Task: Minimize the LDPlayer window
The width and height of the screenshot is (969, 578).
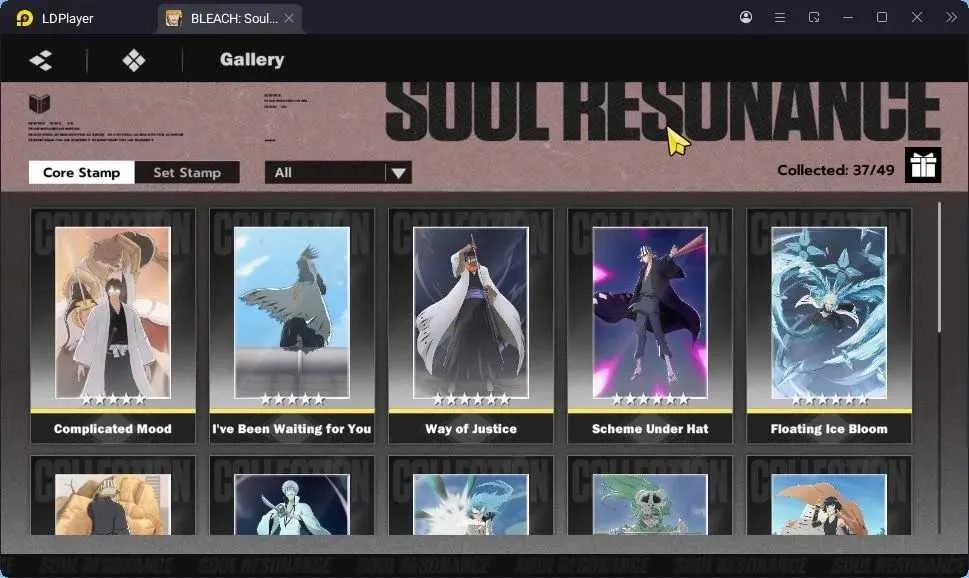Action: pos(848,17)
